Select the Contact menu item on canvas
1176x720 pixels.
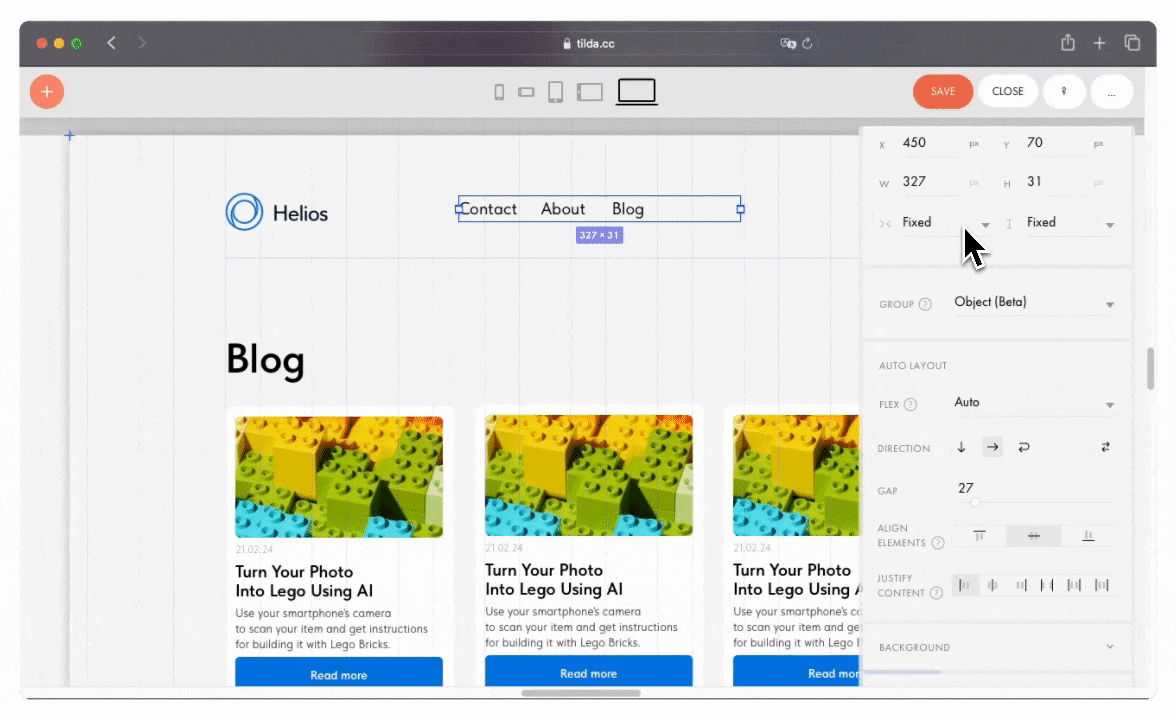[x=488, y=209]
